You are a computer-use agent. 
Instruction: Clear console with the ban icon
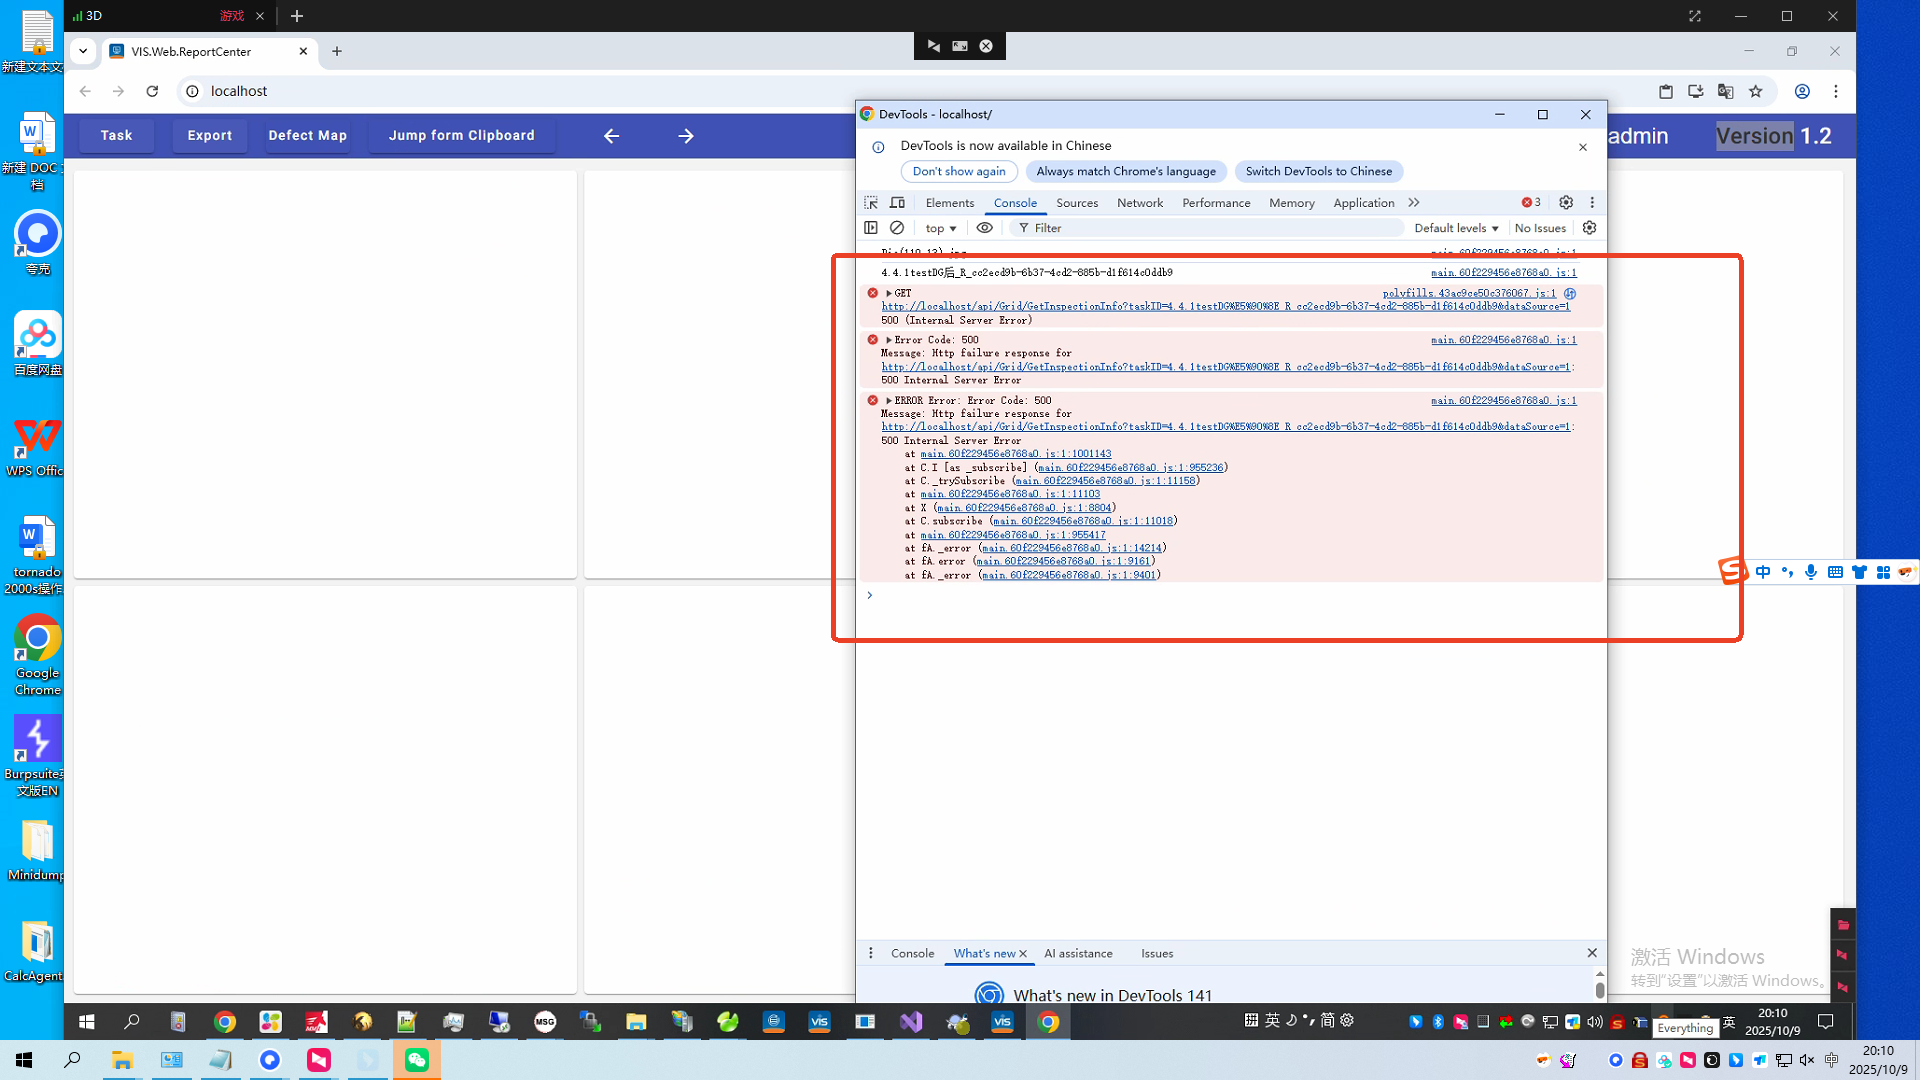pos(897,228)
